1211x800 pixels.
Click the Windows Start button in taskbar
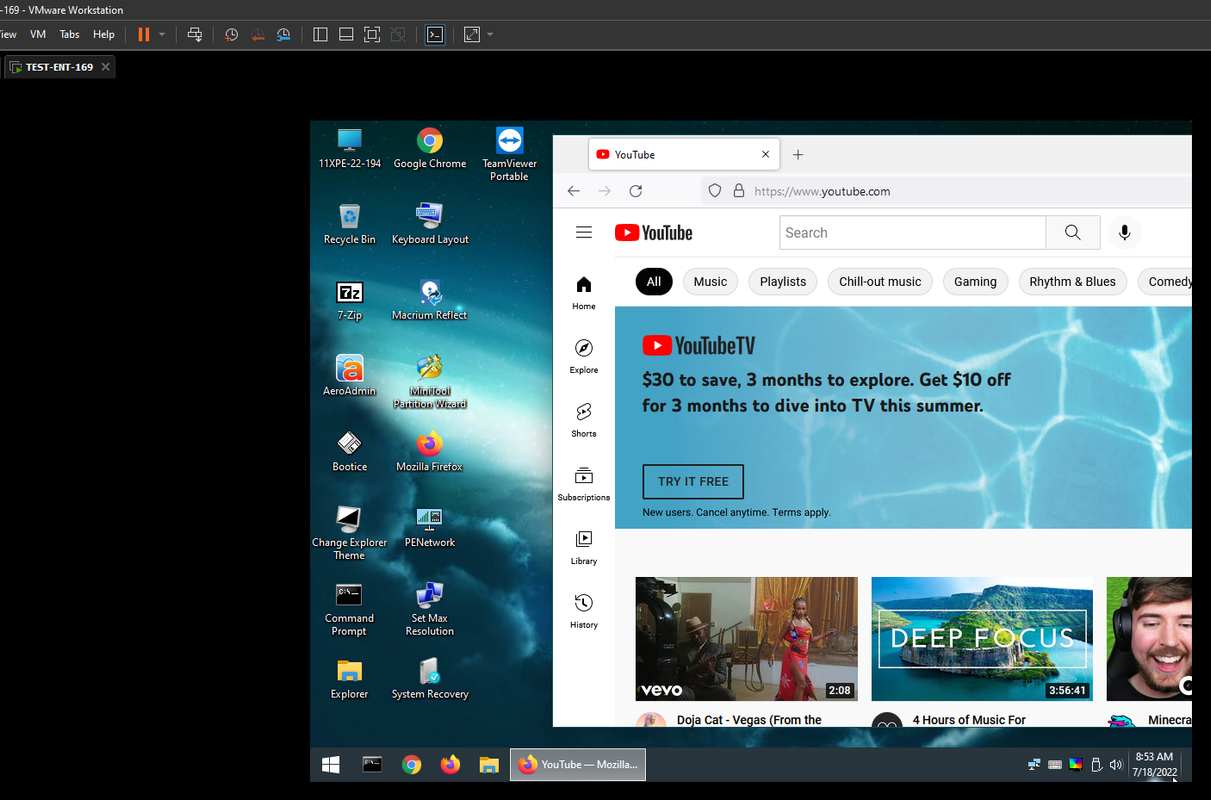tap(331, 765)
